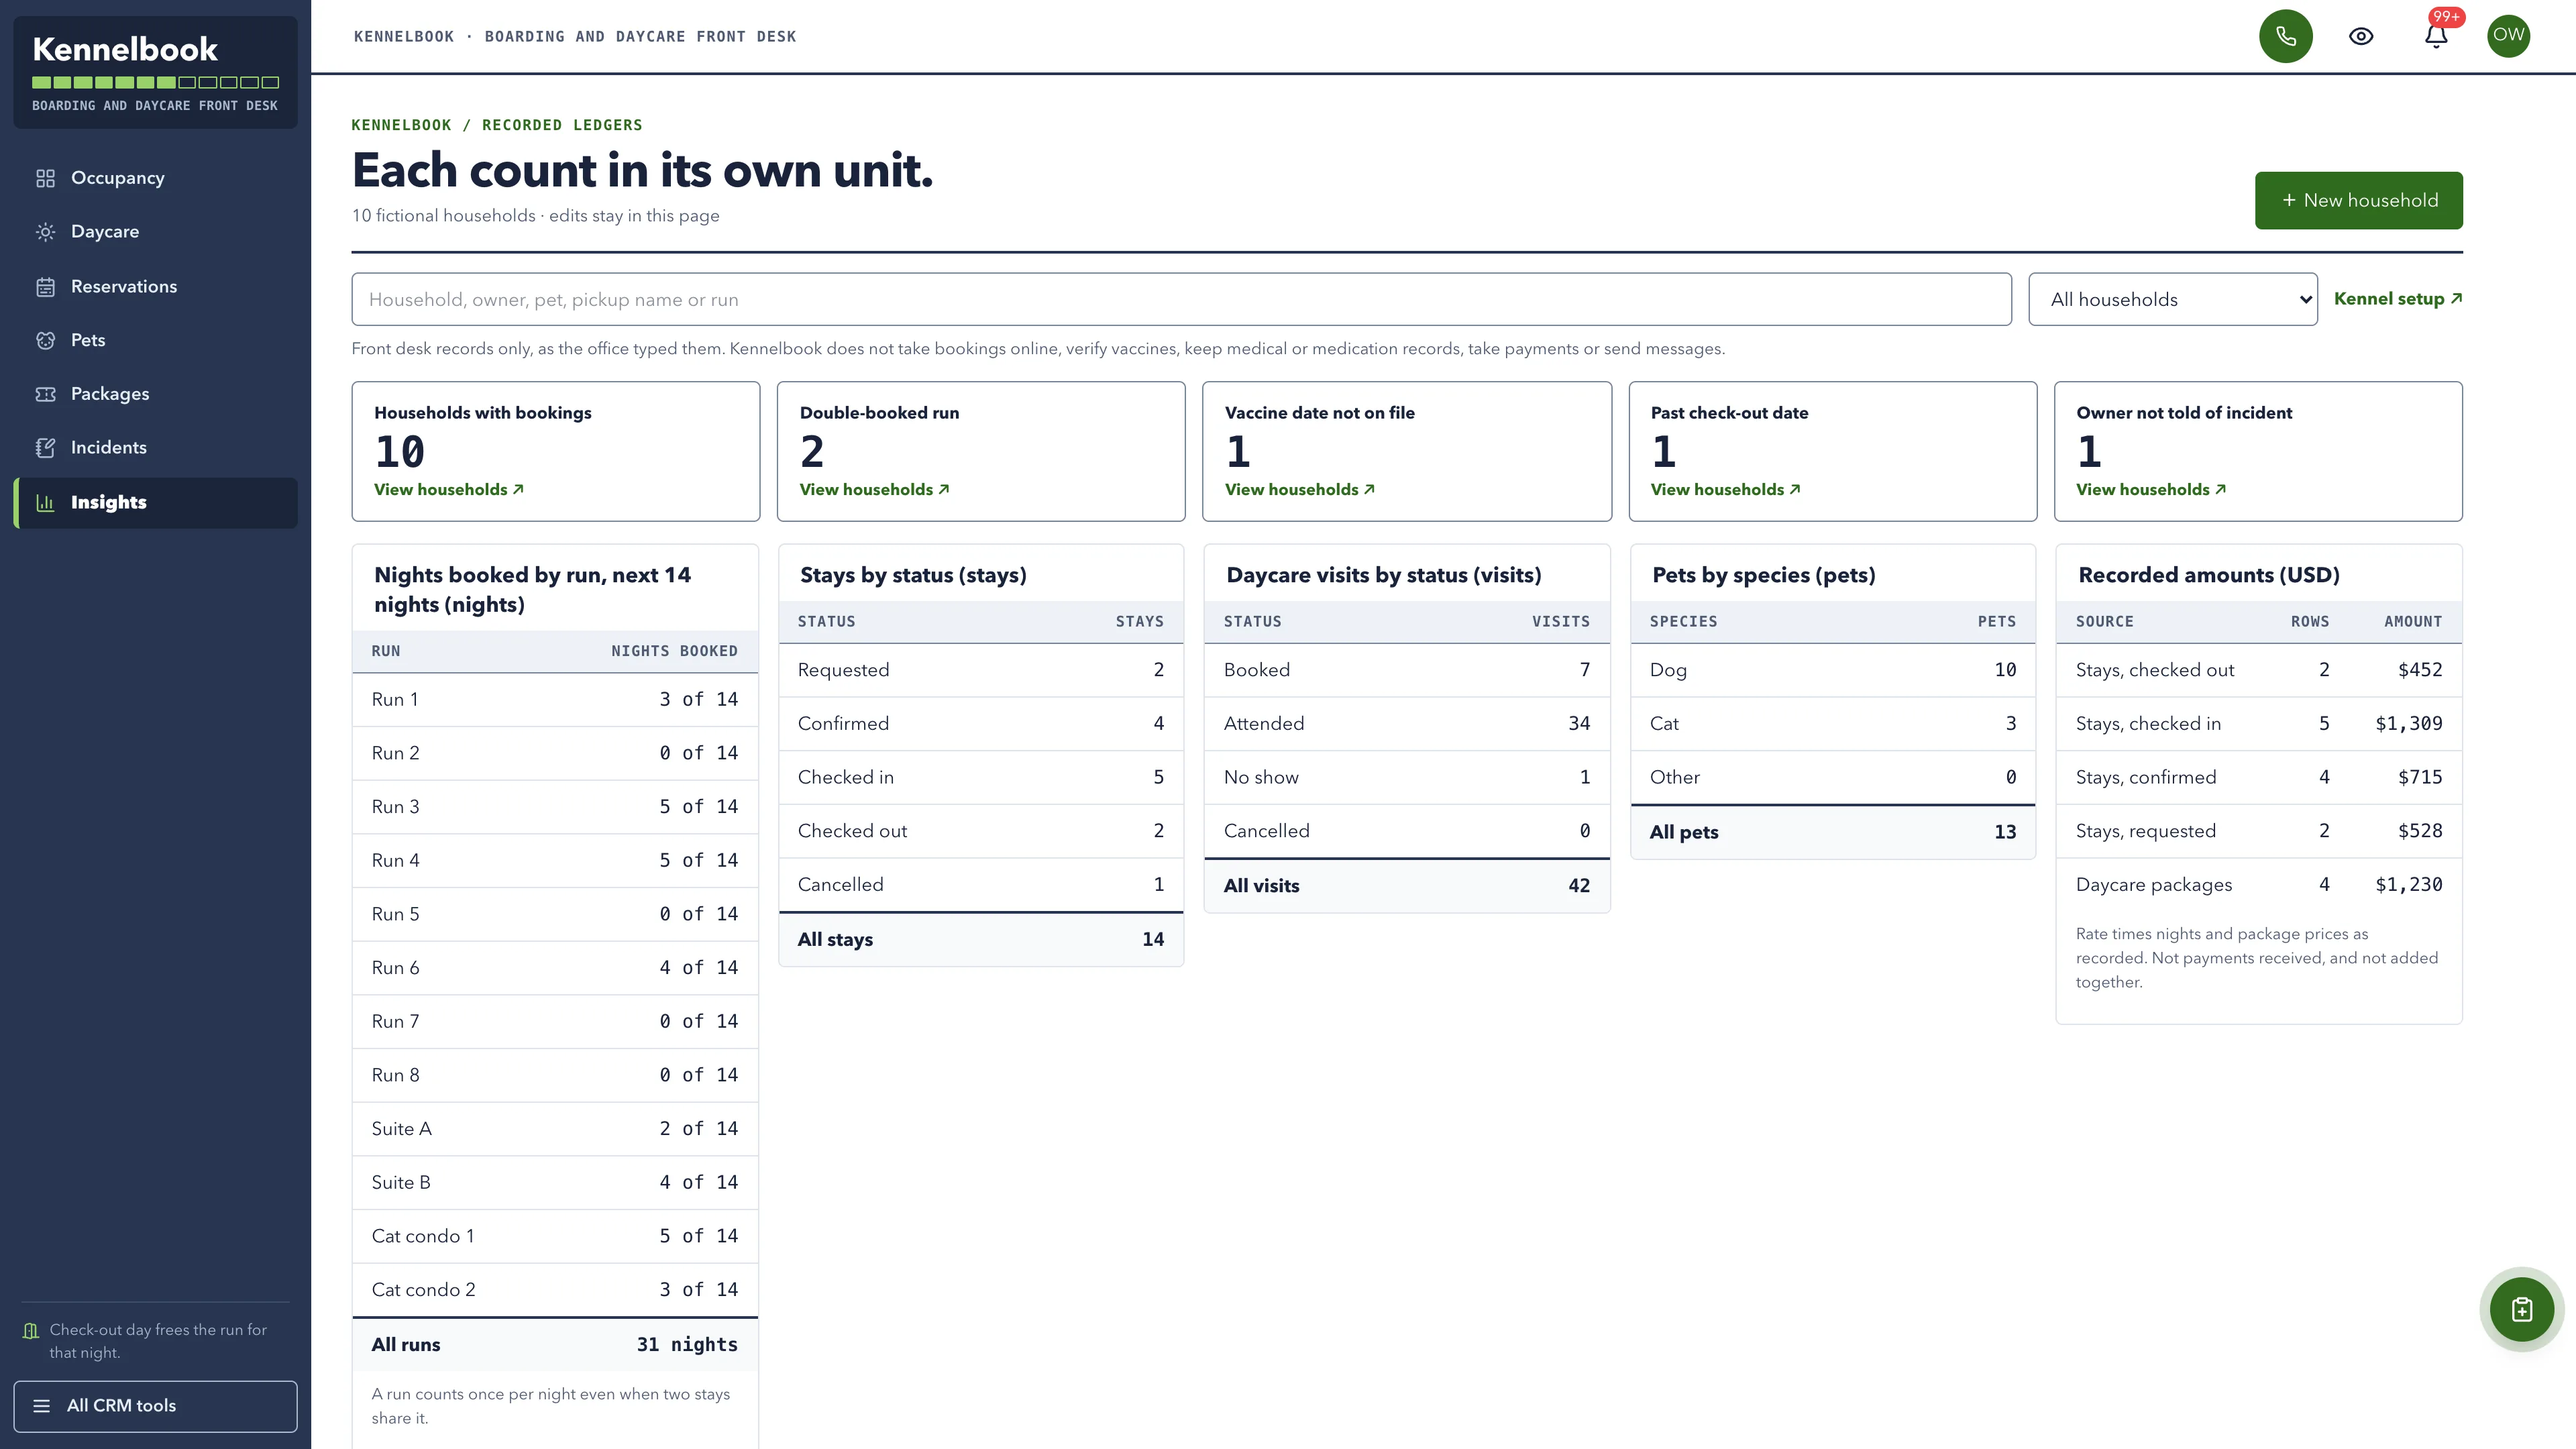Click the Pets paw icon
2576x1449 pixels.
45,340
